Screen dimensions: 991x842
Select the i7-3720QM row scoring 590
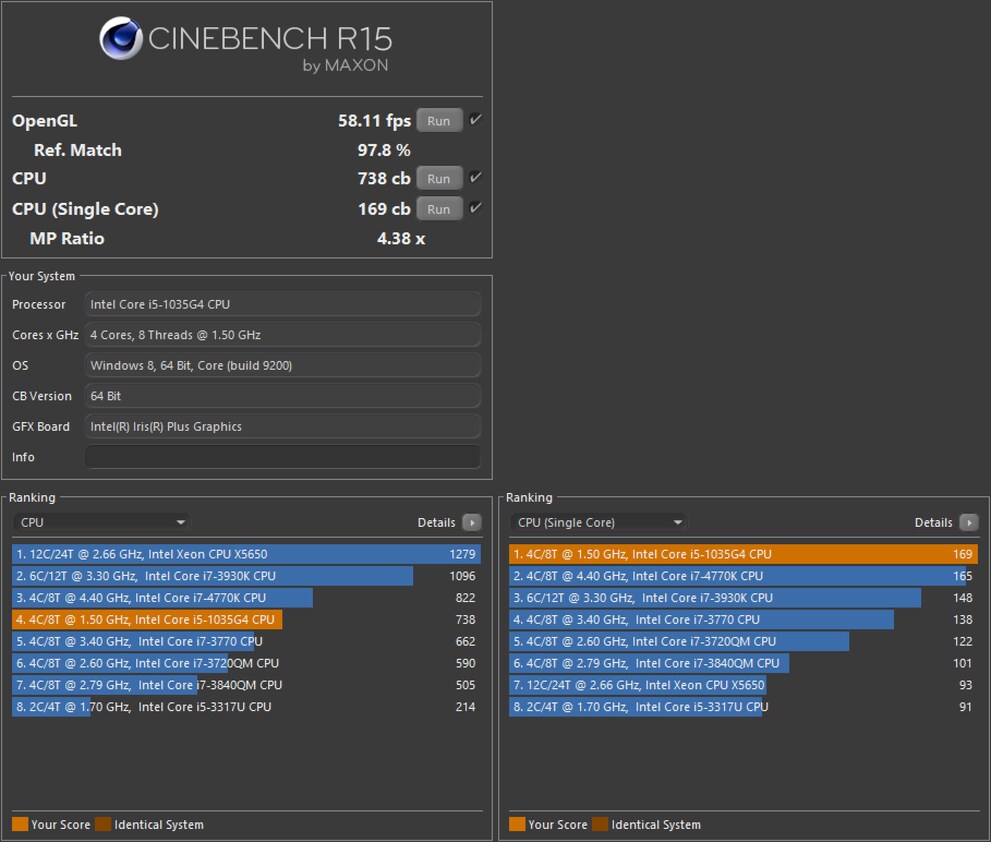[246, 663]
